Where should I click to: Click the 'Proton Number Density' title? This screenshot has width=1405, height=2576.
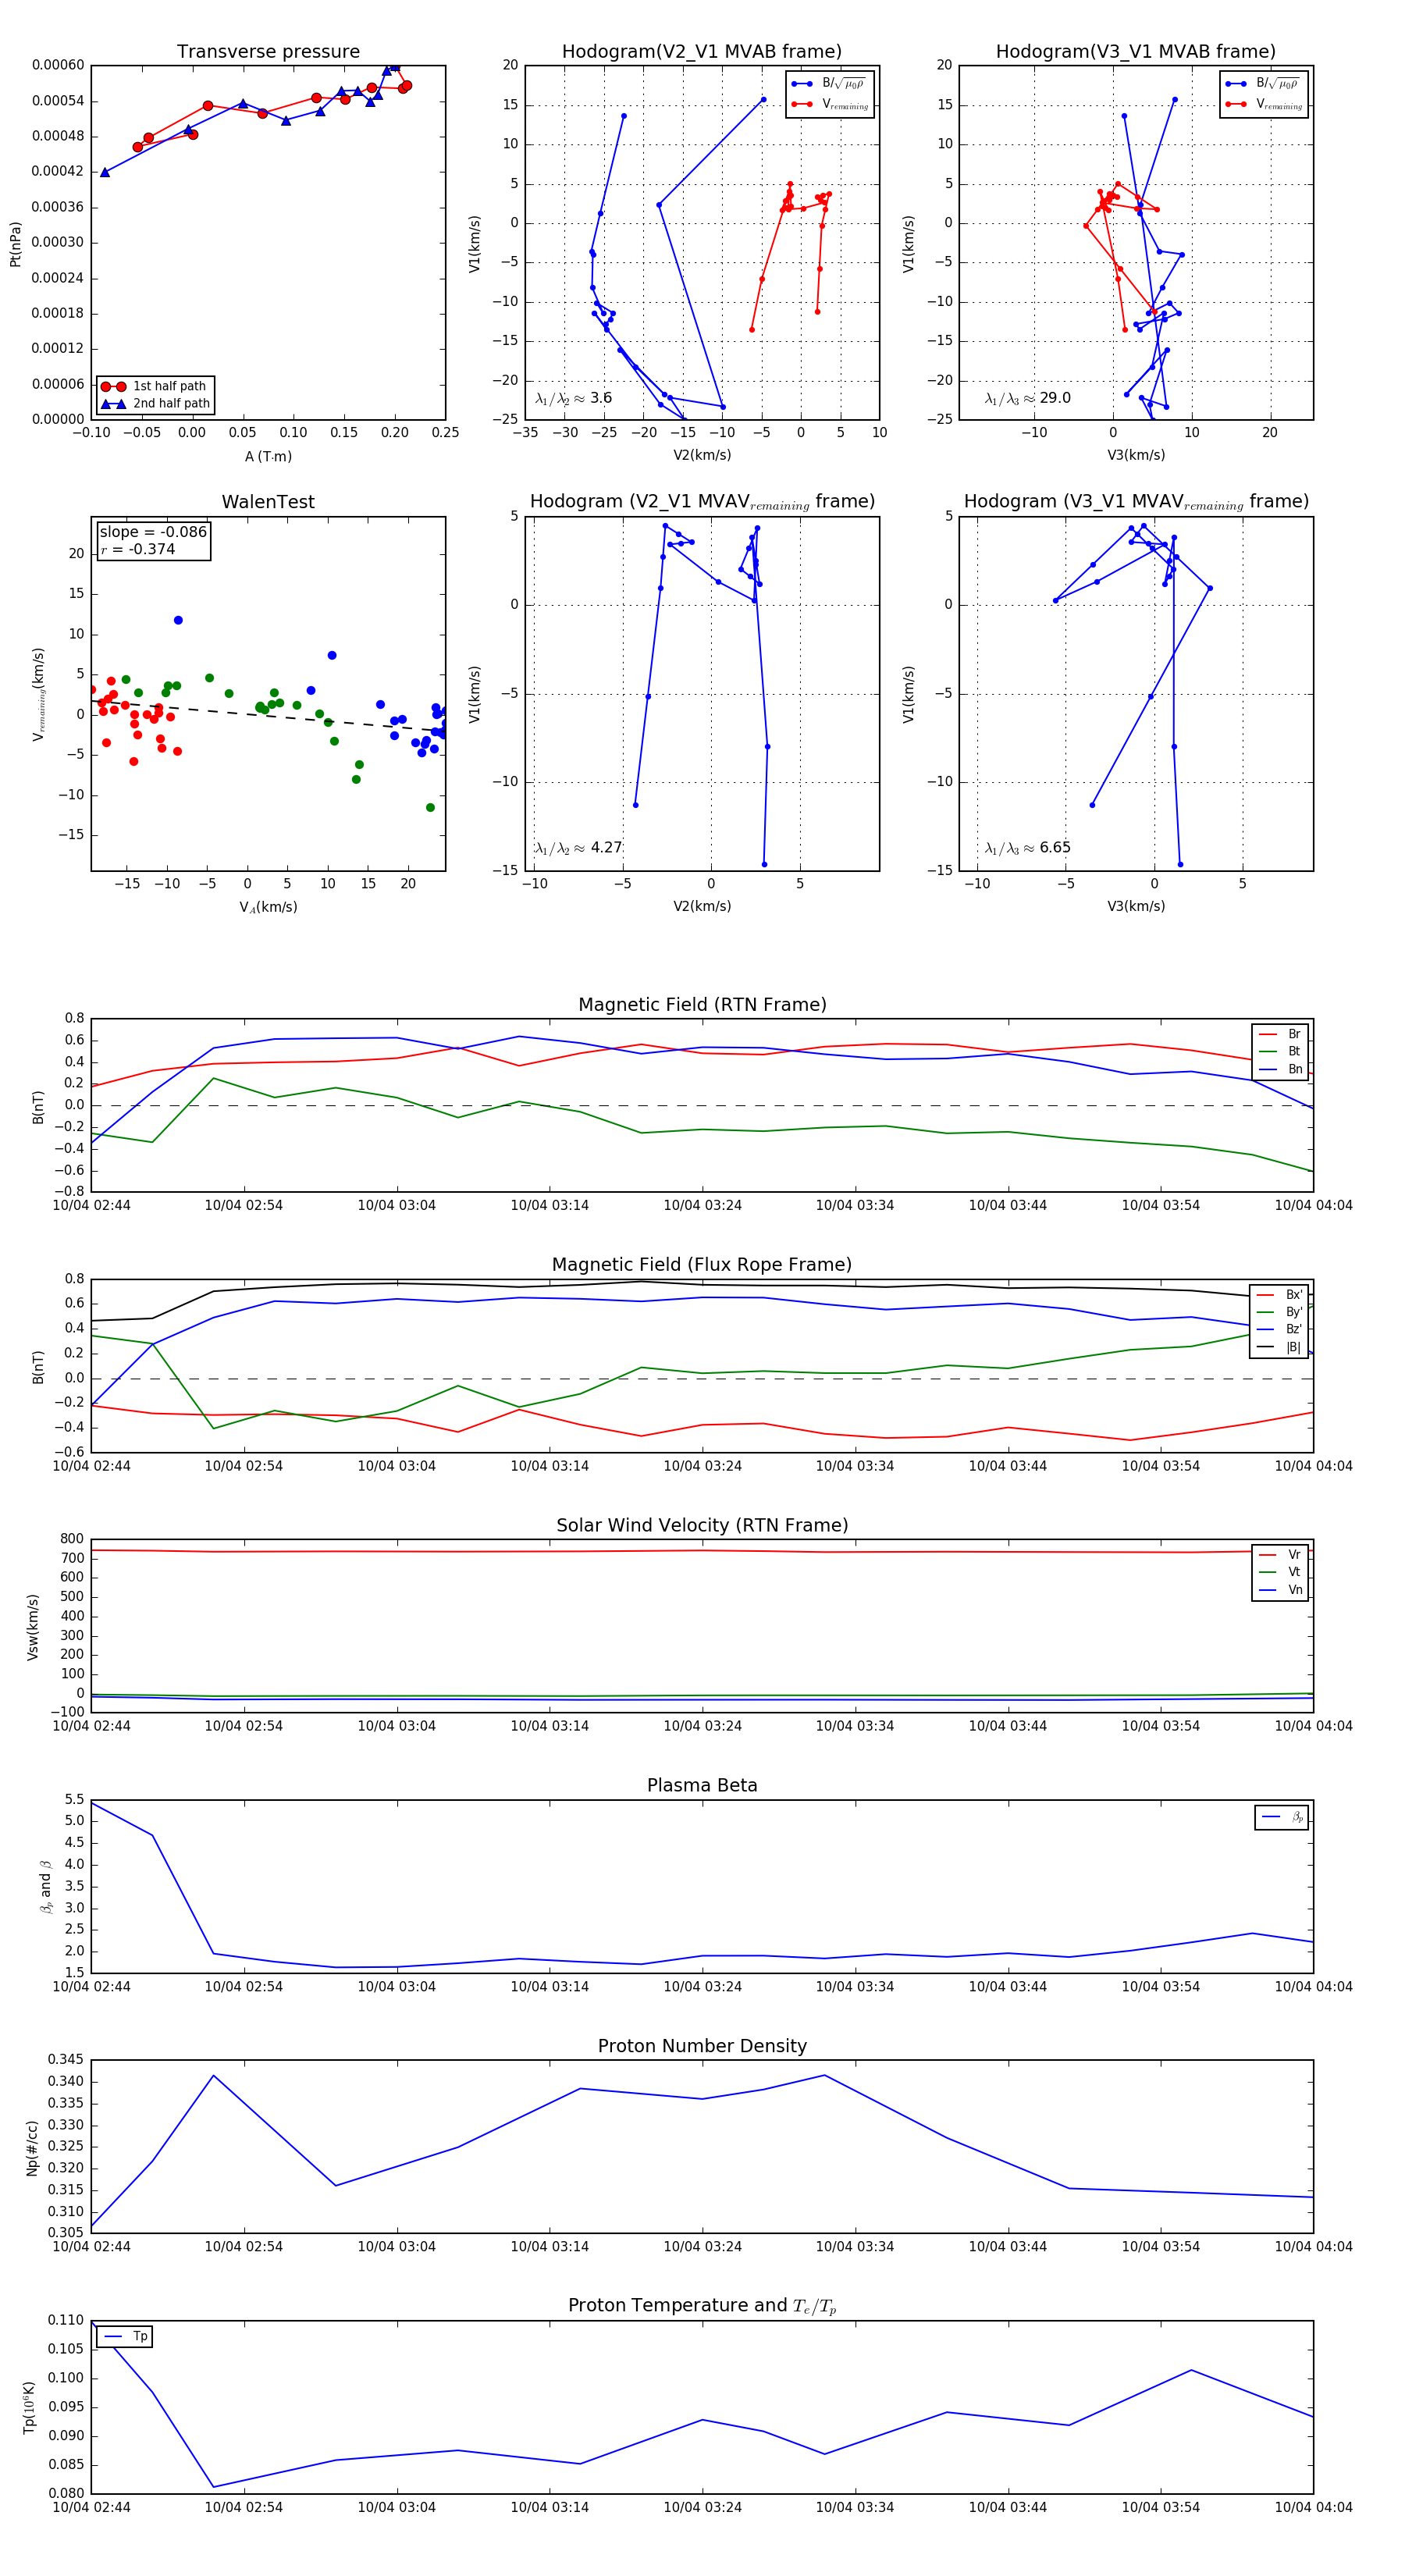tap(702, 2046)
